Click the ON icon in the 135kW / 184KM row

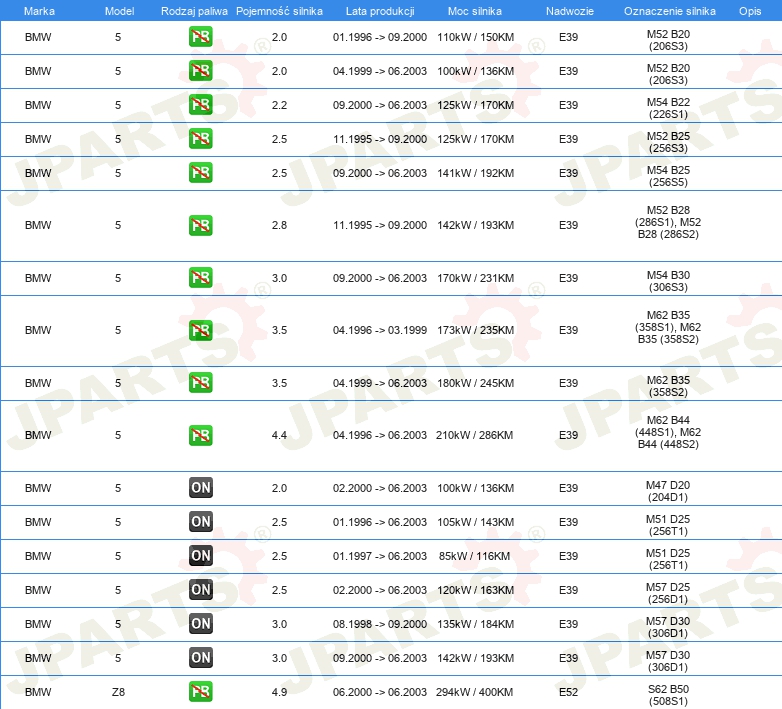(x=200, y=624)
